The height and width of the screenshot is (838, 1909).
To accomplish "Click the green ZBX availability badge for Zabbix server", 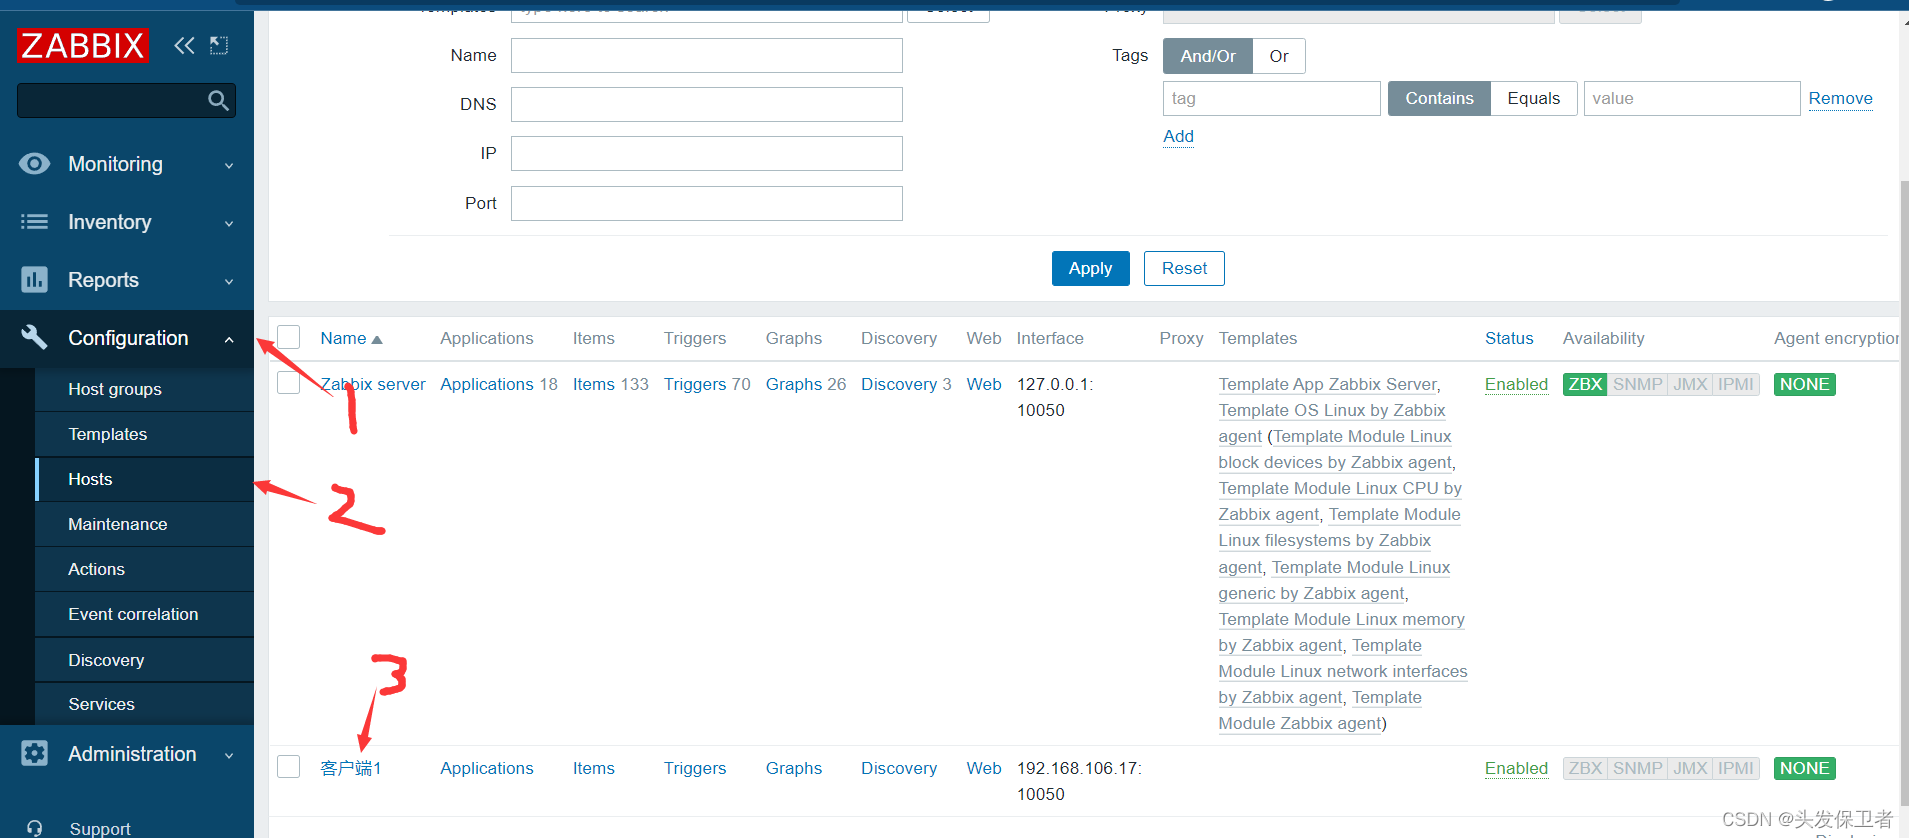I will pos(1585,384).
